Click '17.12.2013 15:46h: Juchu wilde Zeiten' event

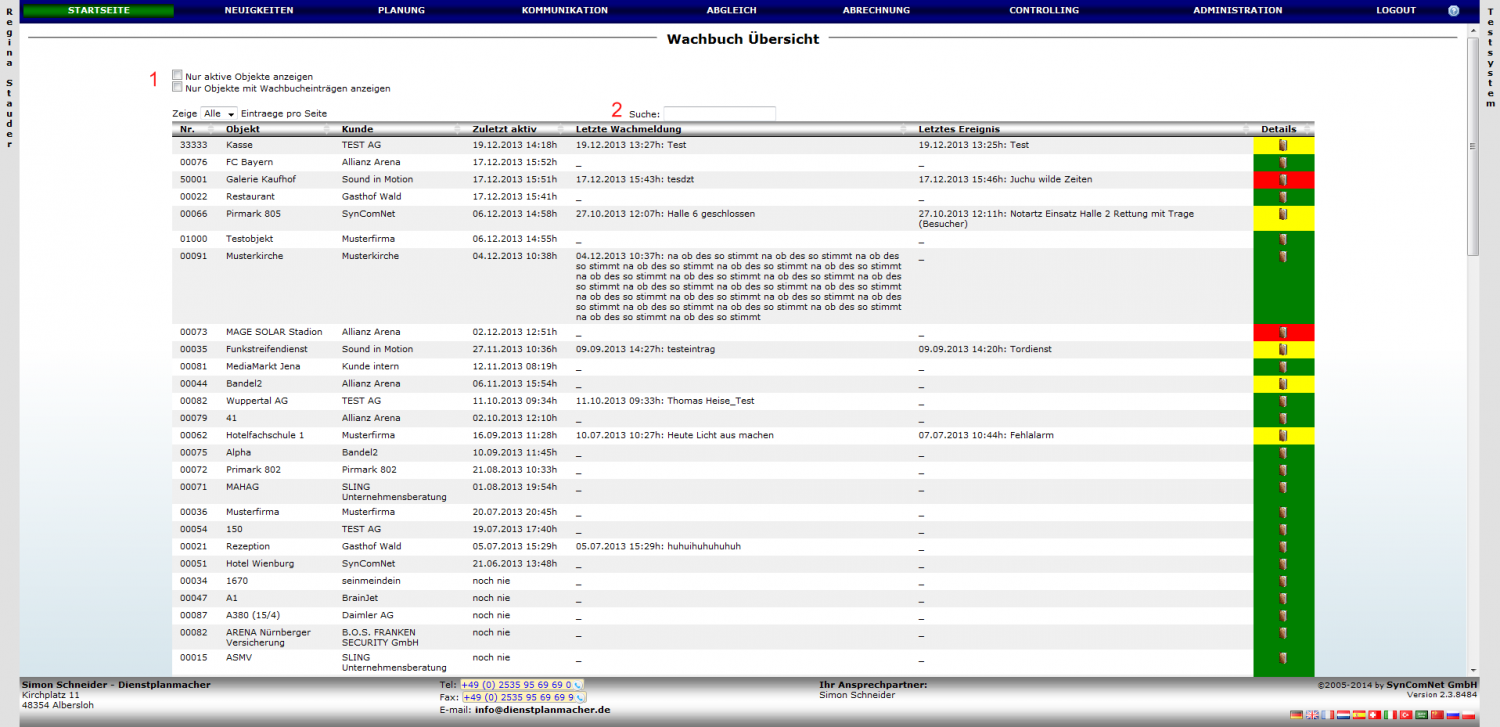pos(1005,180)
